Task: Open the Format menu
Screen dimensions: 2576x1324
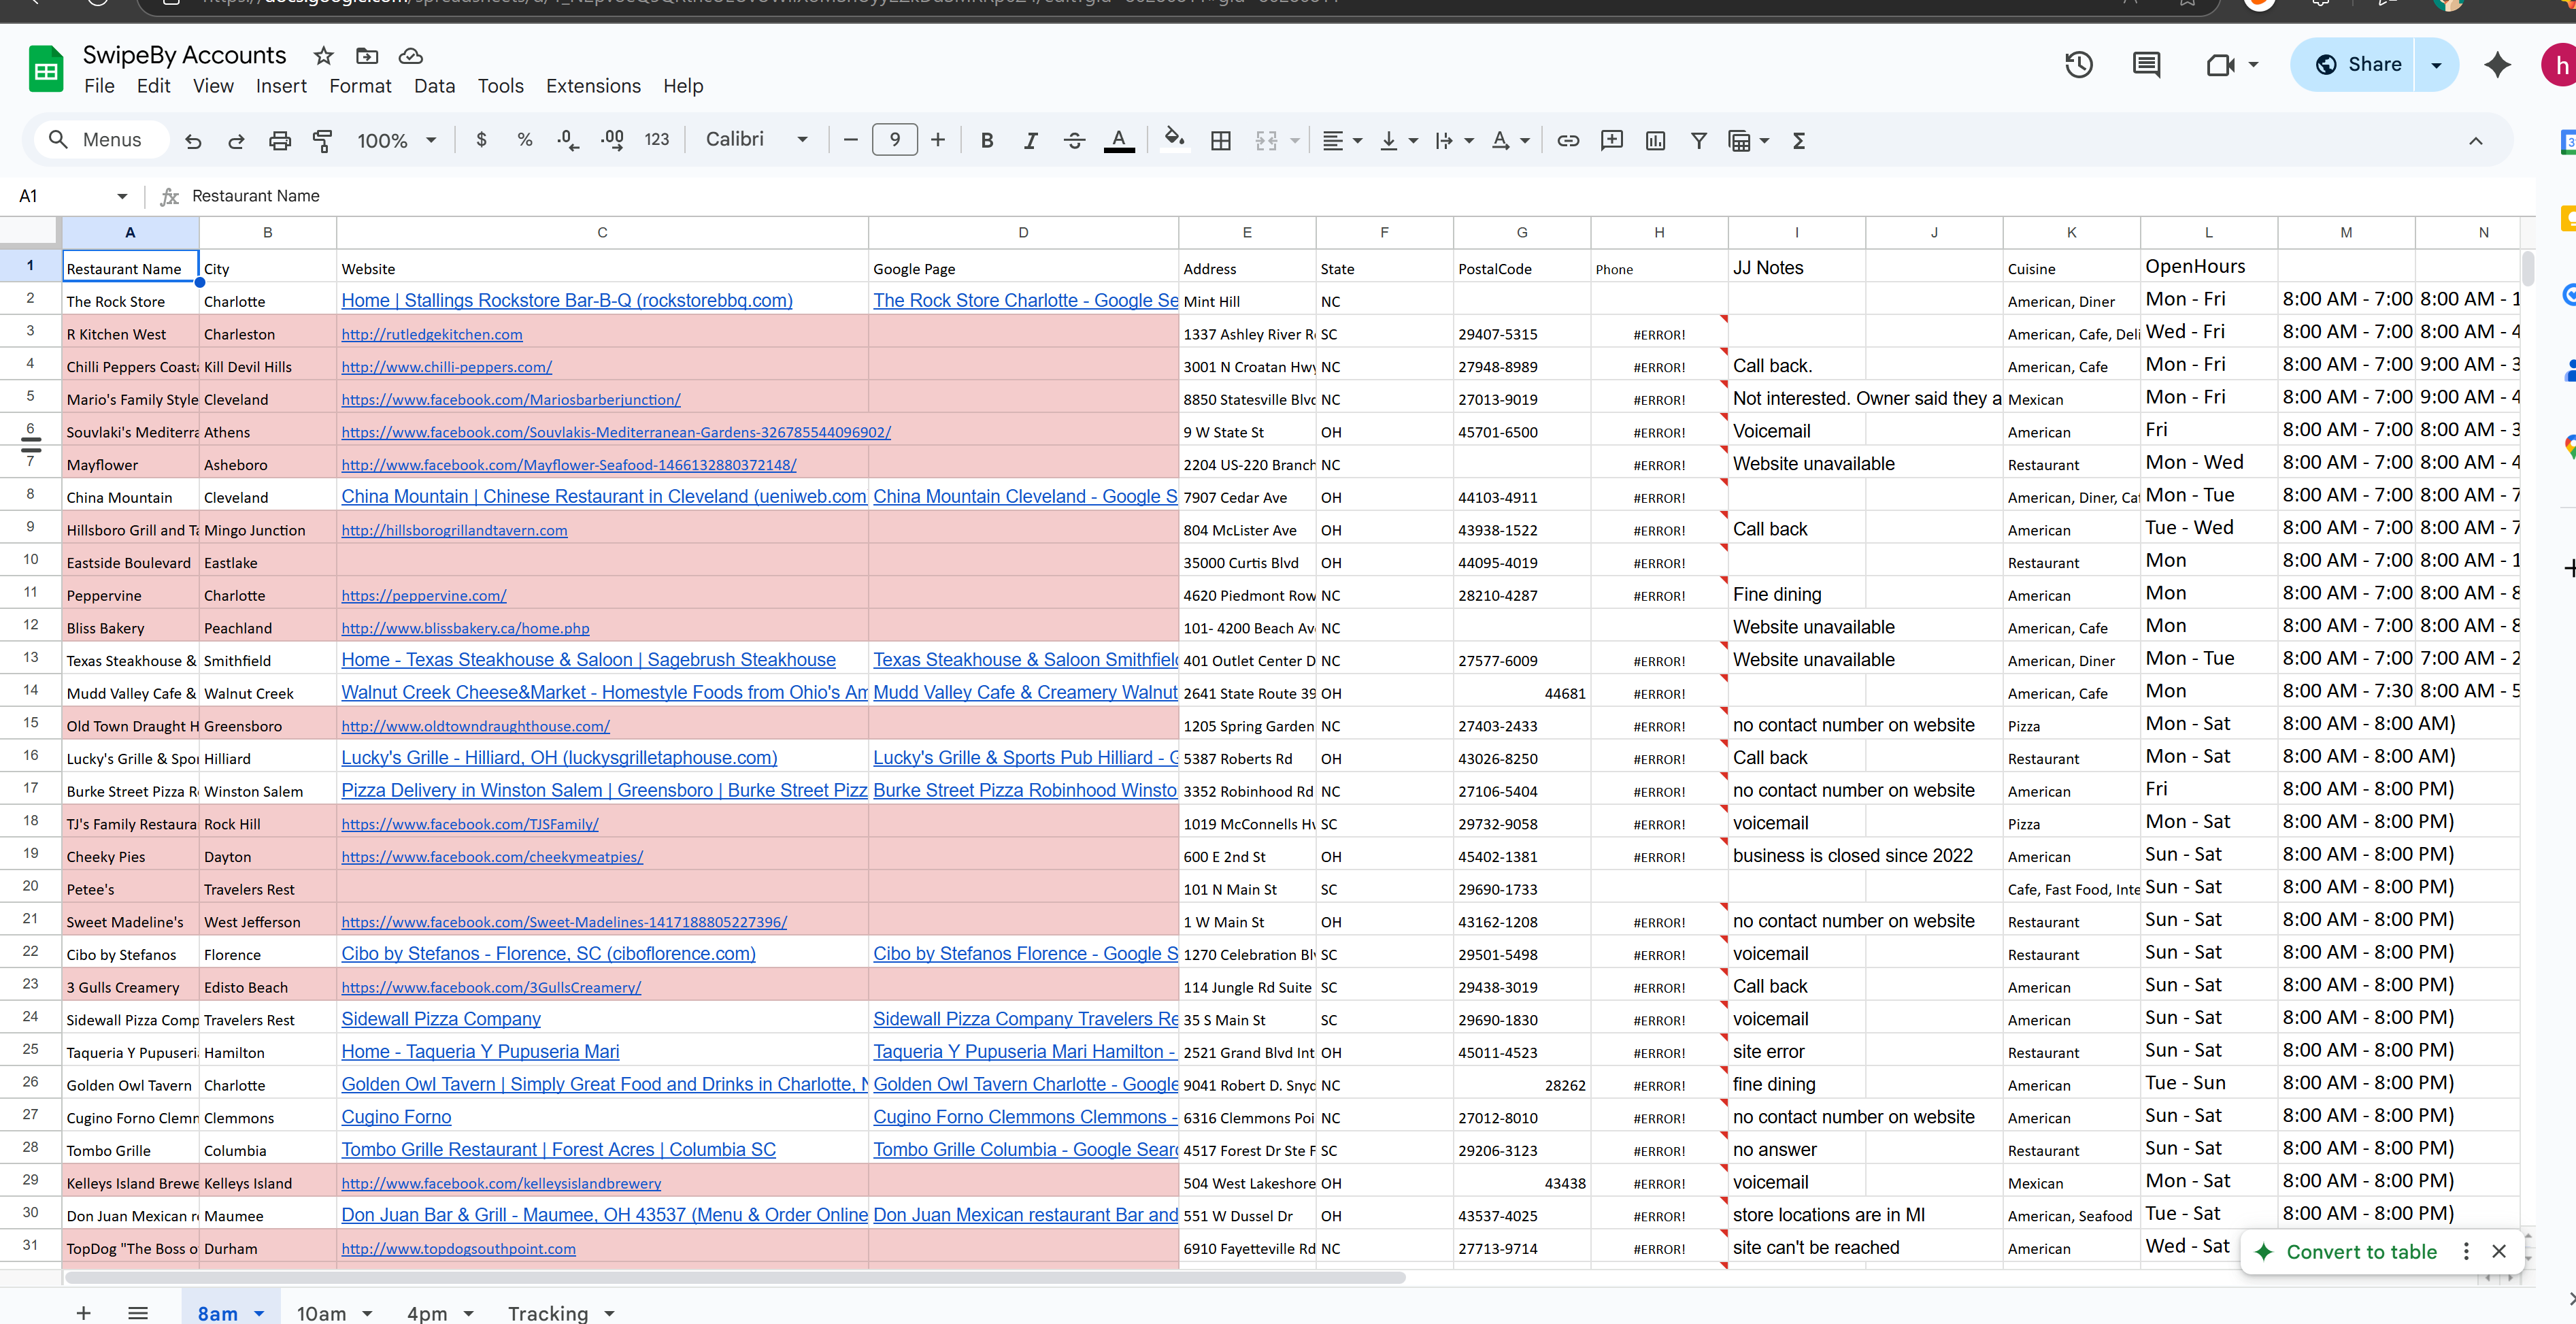Action: [x=360, y=86]
